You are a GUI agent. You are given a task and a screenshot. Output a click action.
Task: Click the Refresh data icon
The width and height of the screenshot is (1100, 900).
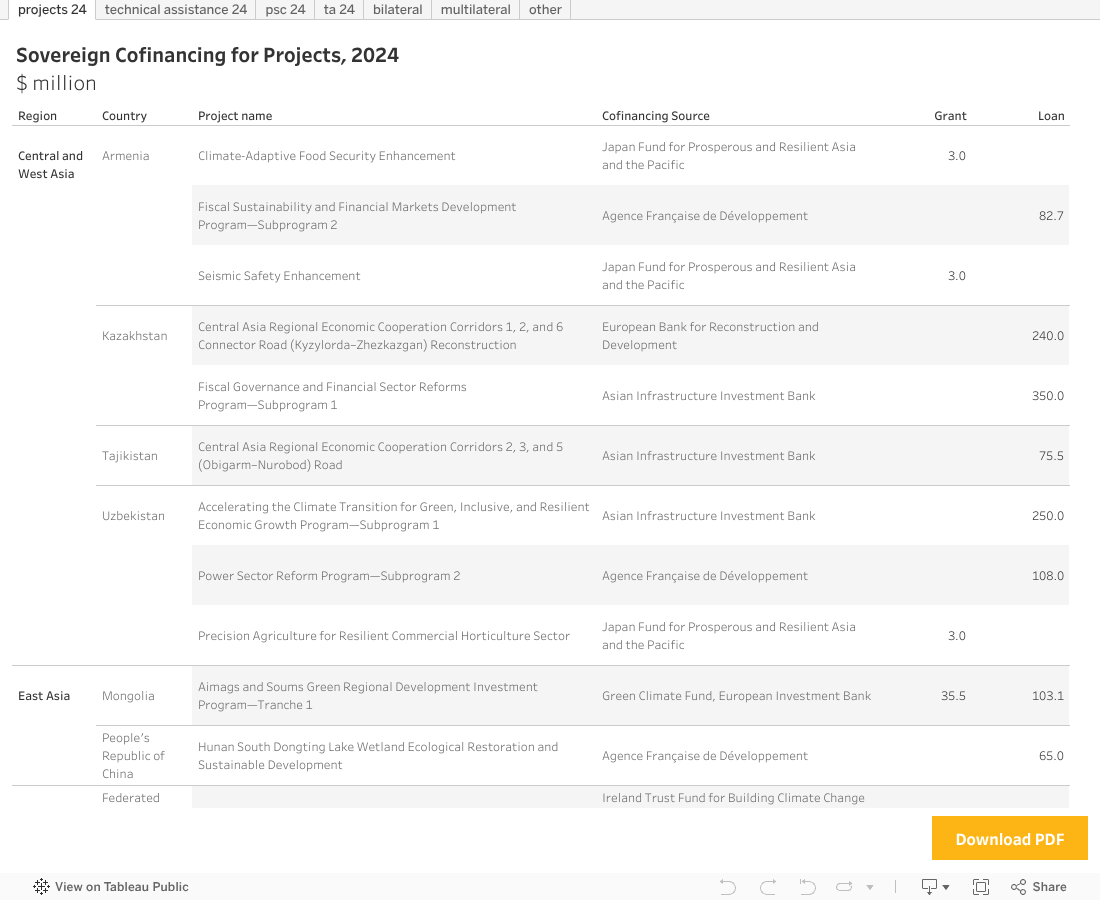click(844, 887)
